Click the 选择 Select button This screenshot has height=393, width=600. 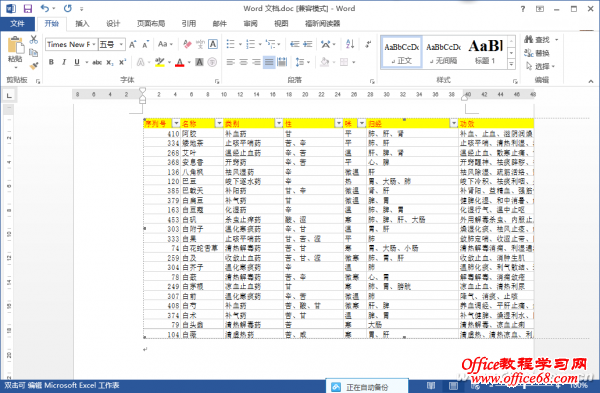540,66
